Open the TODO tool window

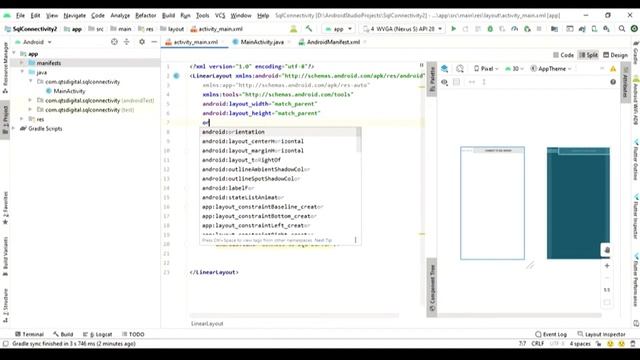133,334
